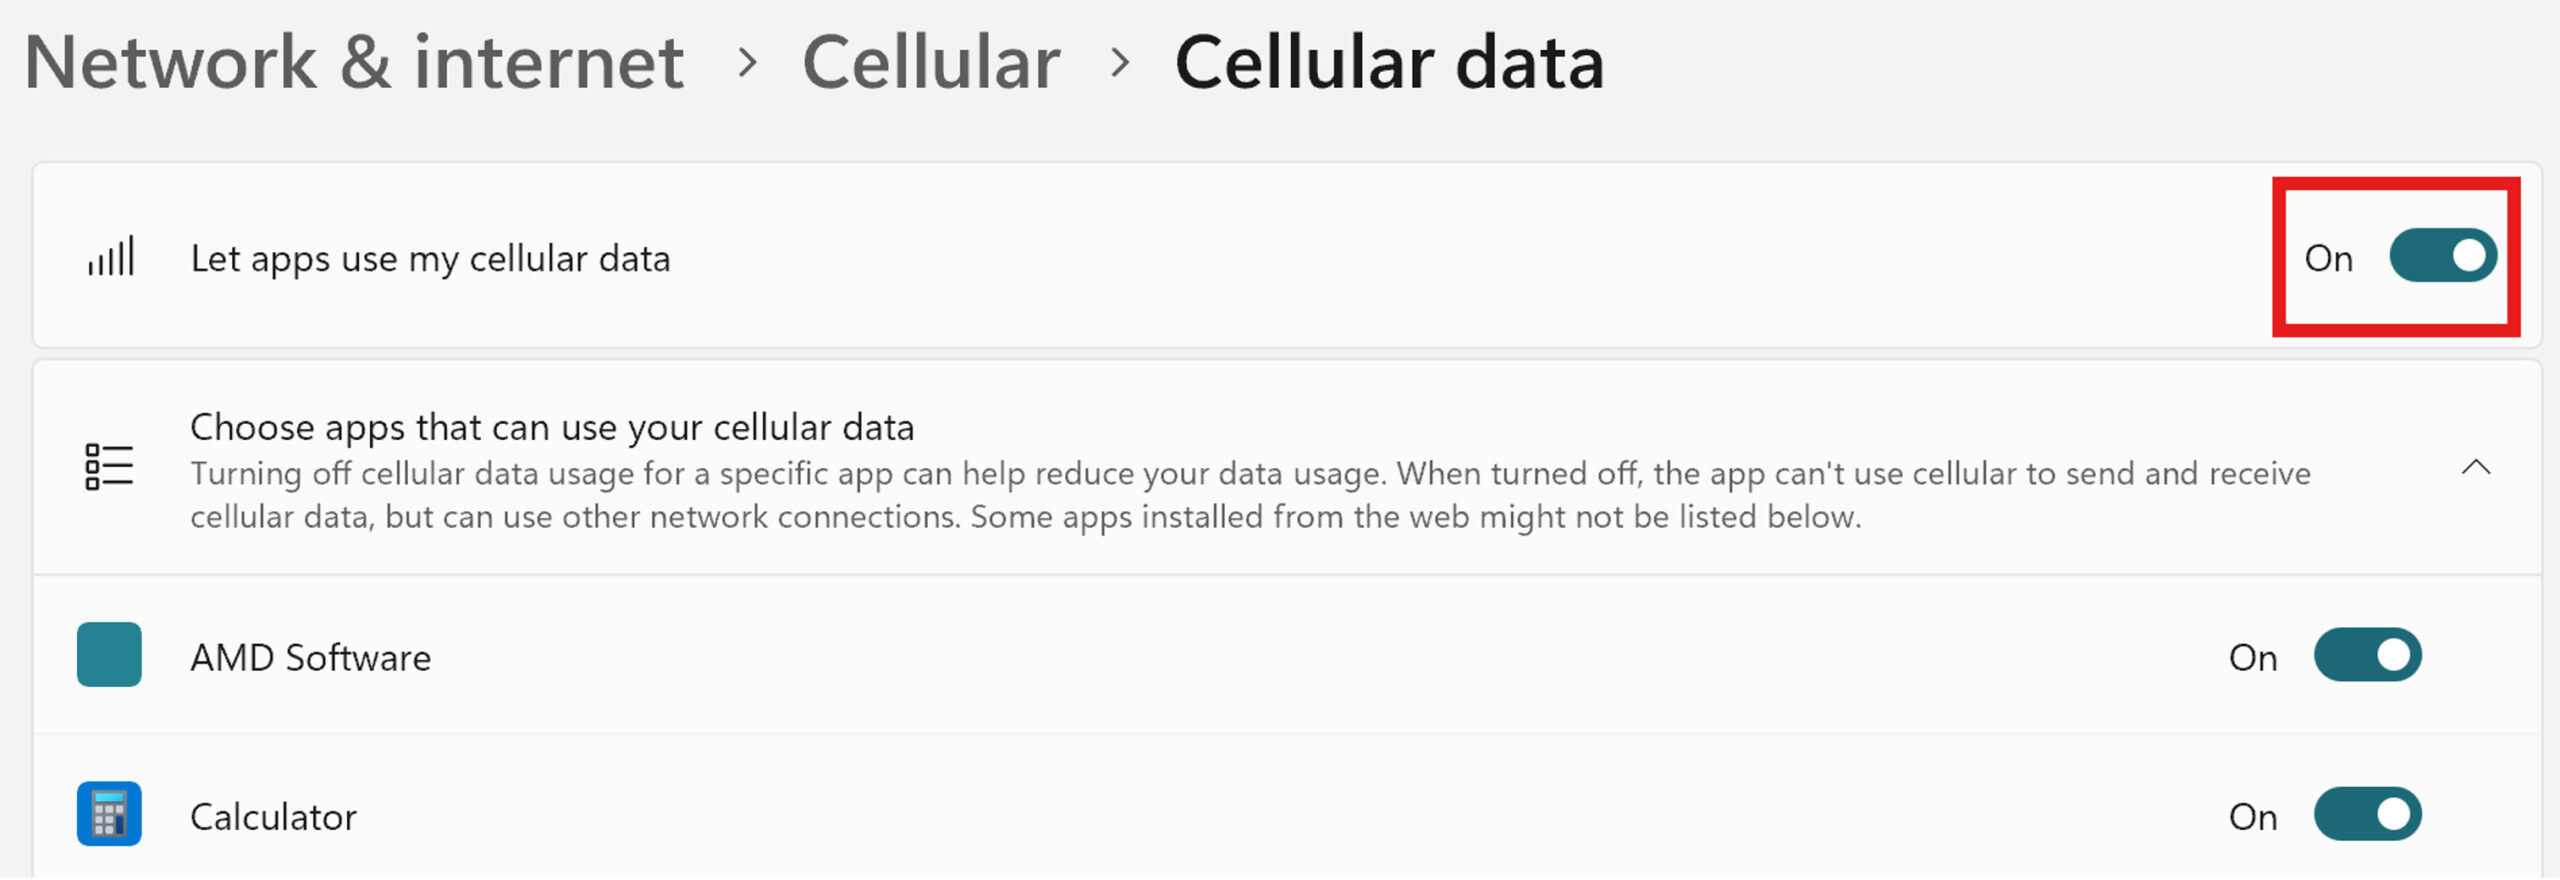The image size is (2560, 880).
Task: Click the Cellular data page title
Action: pos(1389,62)
